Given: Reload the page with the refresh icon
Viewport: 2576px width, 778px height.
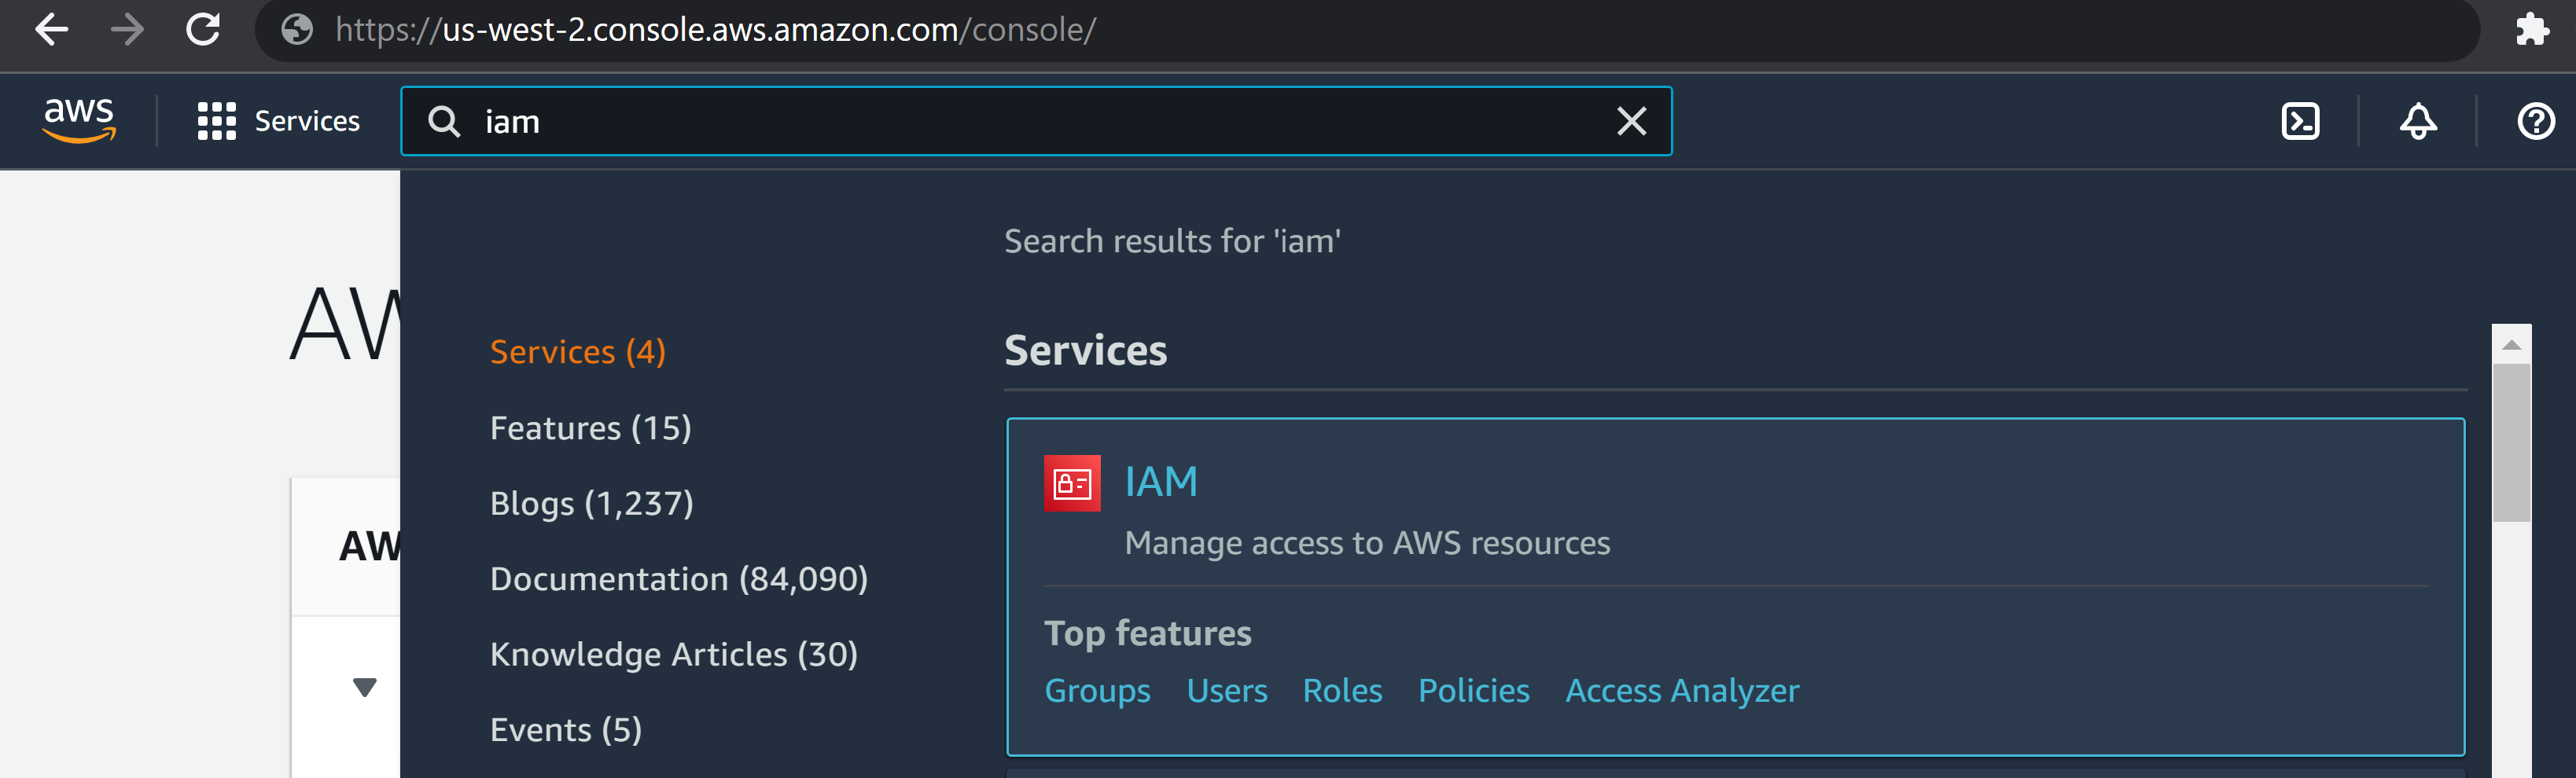Looking at the screenshot, I should [x=203, y=30].
